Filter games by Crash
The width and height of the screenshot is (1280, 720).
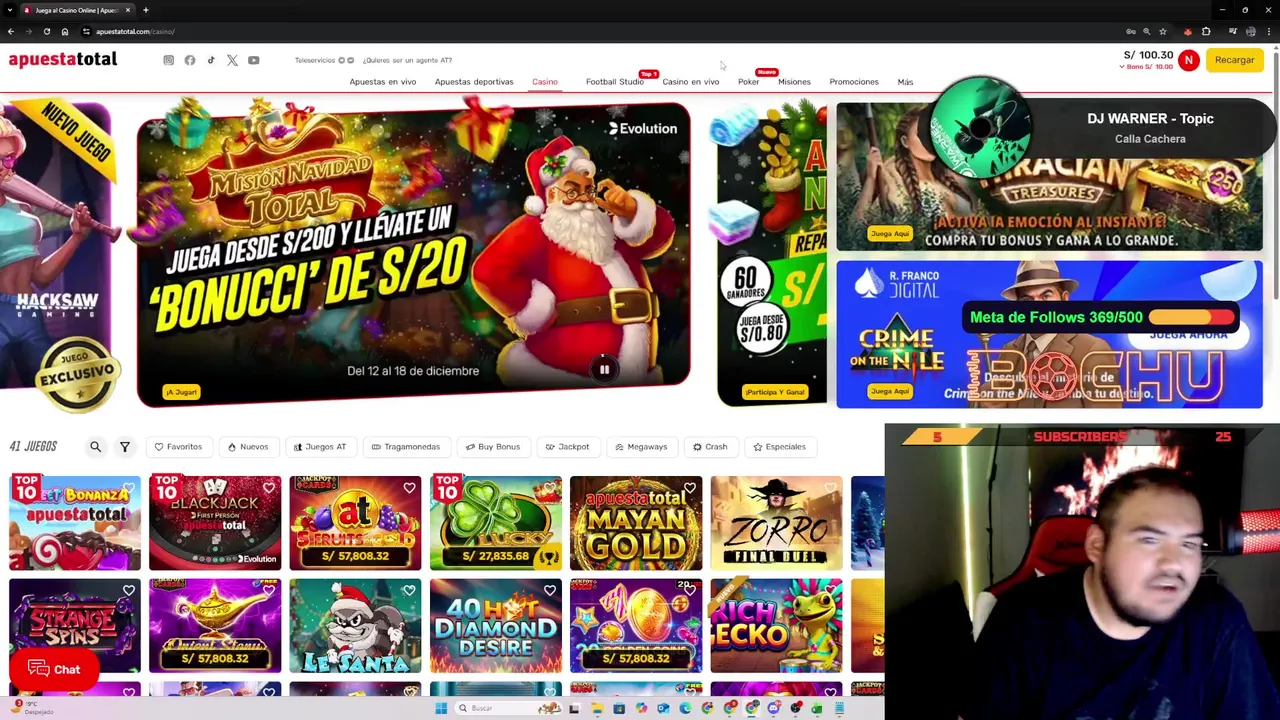(709, 447)
